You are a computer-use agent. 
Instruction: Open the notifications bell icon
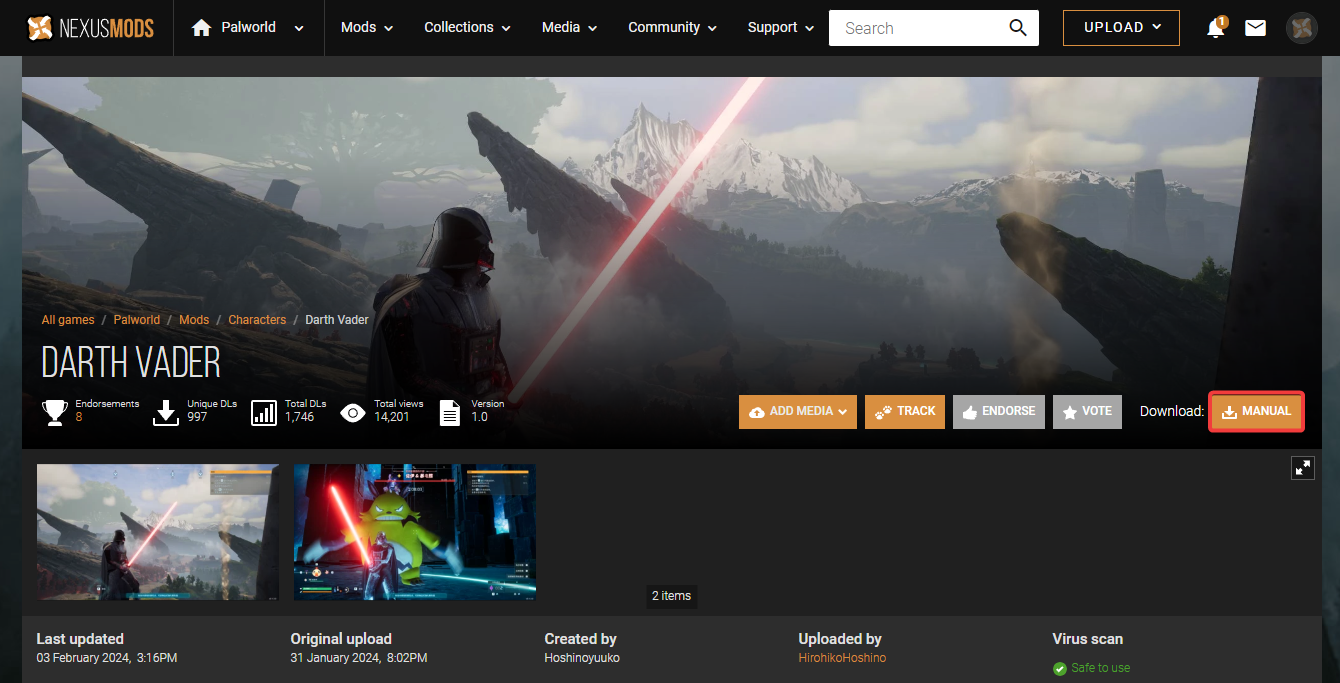(x=1215, y=28)
